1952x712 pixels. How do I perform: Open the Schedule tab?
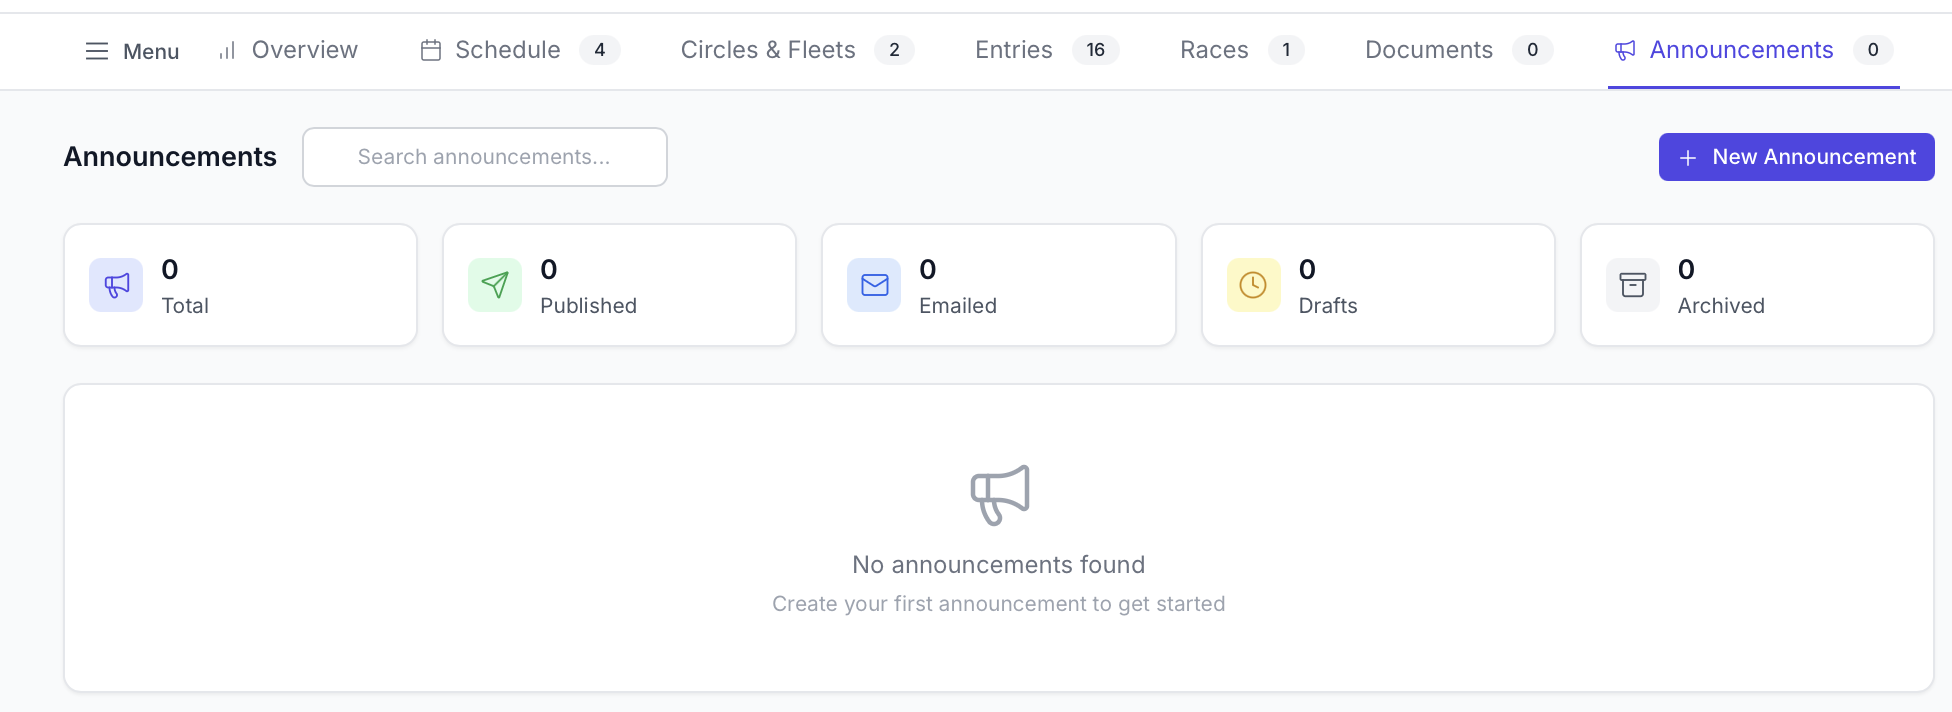point(507,50)
